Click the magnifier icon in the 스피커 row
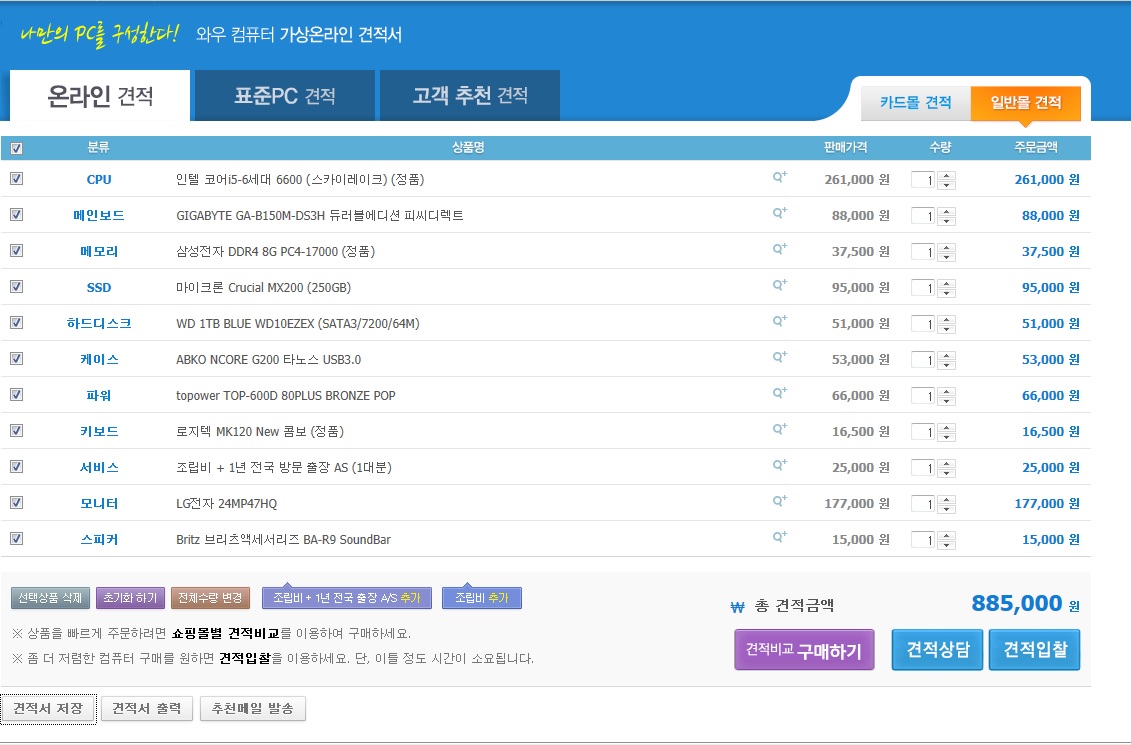The height and width of the screenshot is (745, 1131). tap(780, 538)
